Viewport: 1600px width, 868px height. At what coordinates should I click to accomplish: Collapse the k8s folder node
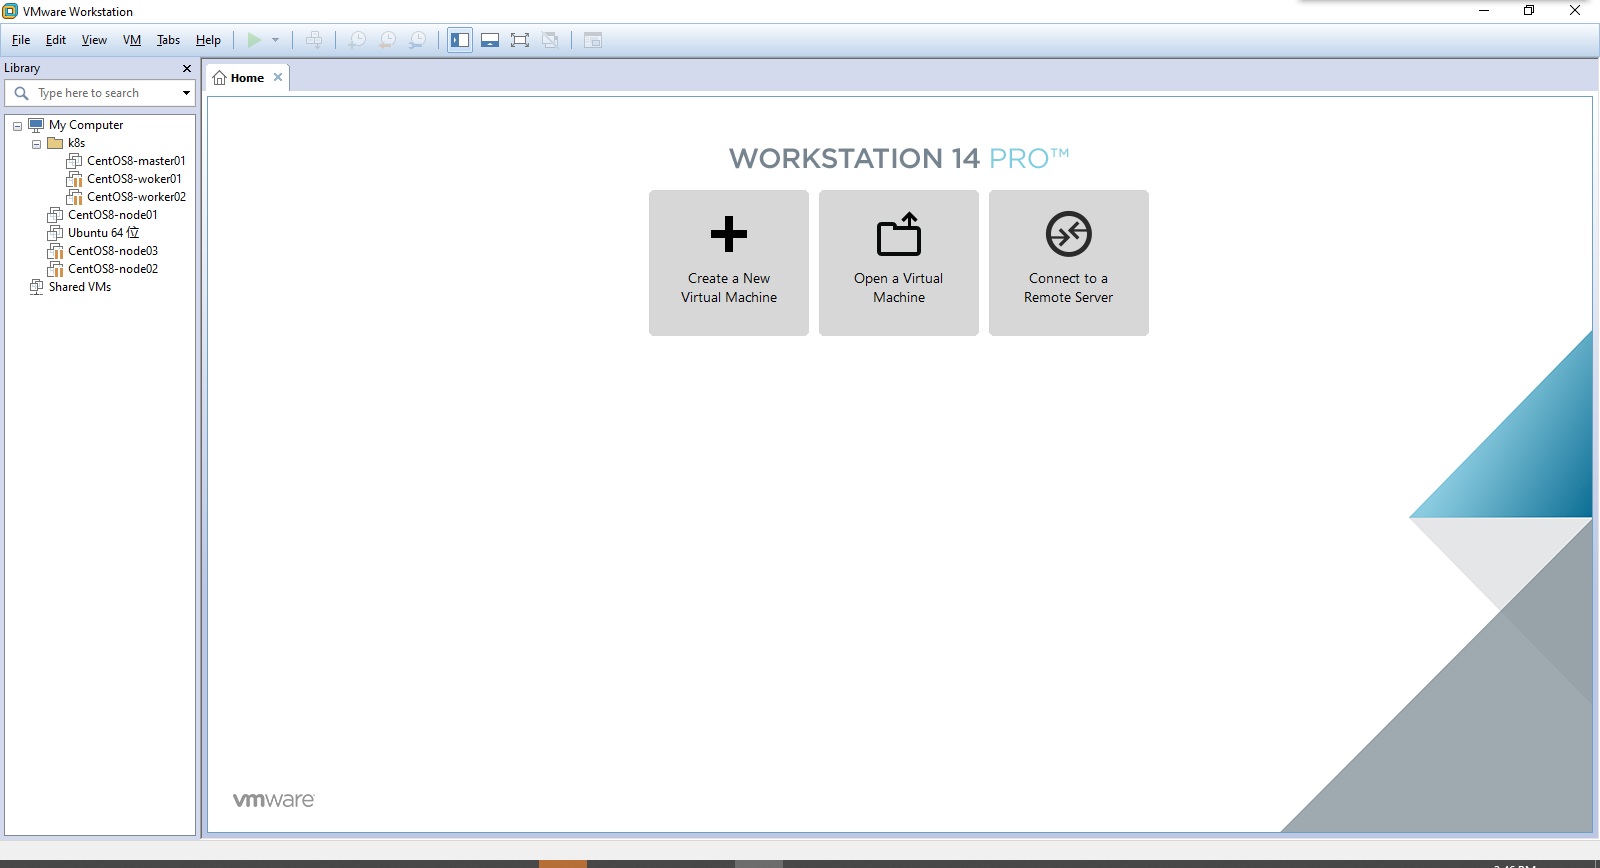pos(36,144)
